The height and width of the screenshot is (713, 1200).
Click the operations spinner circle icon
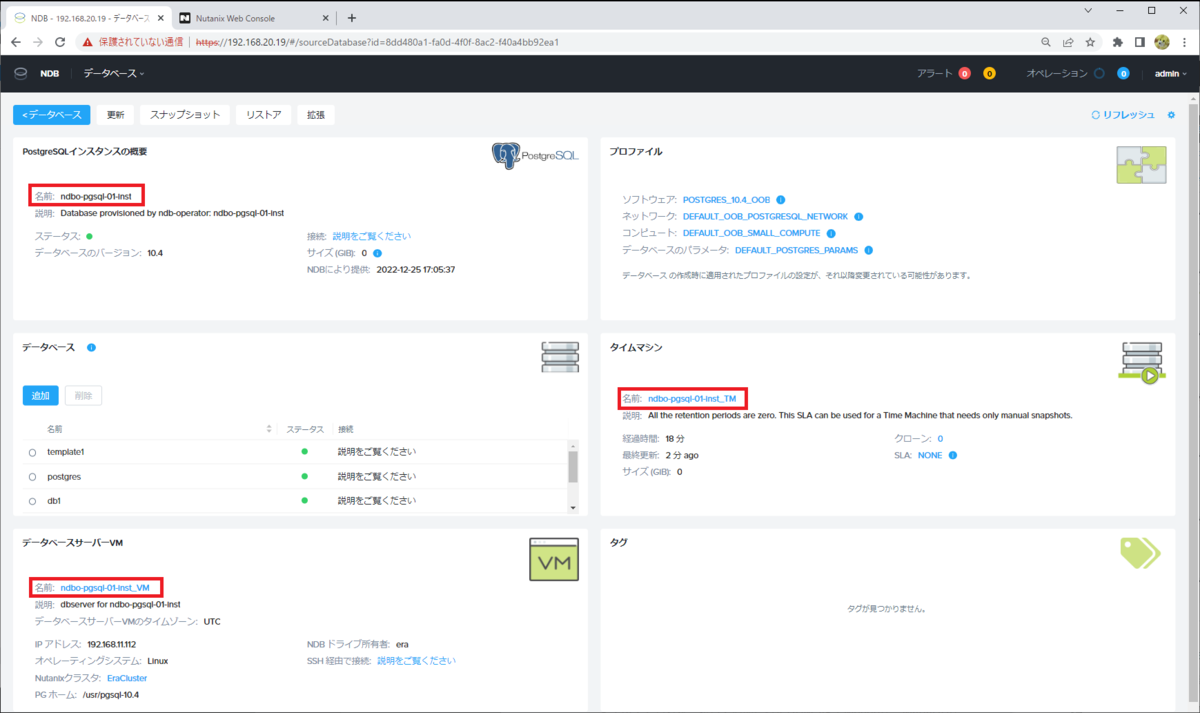coord(1099,73)
